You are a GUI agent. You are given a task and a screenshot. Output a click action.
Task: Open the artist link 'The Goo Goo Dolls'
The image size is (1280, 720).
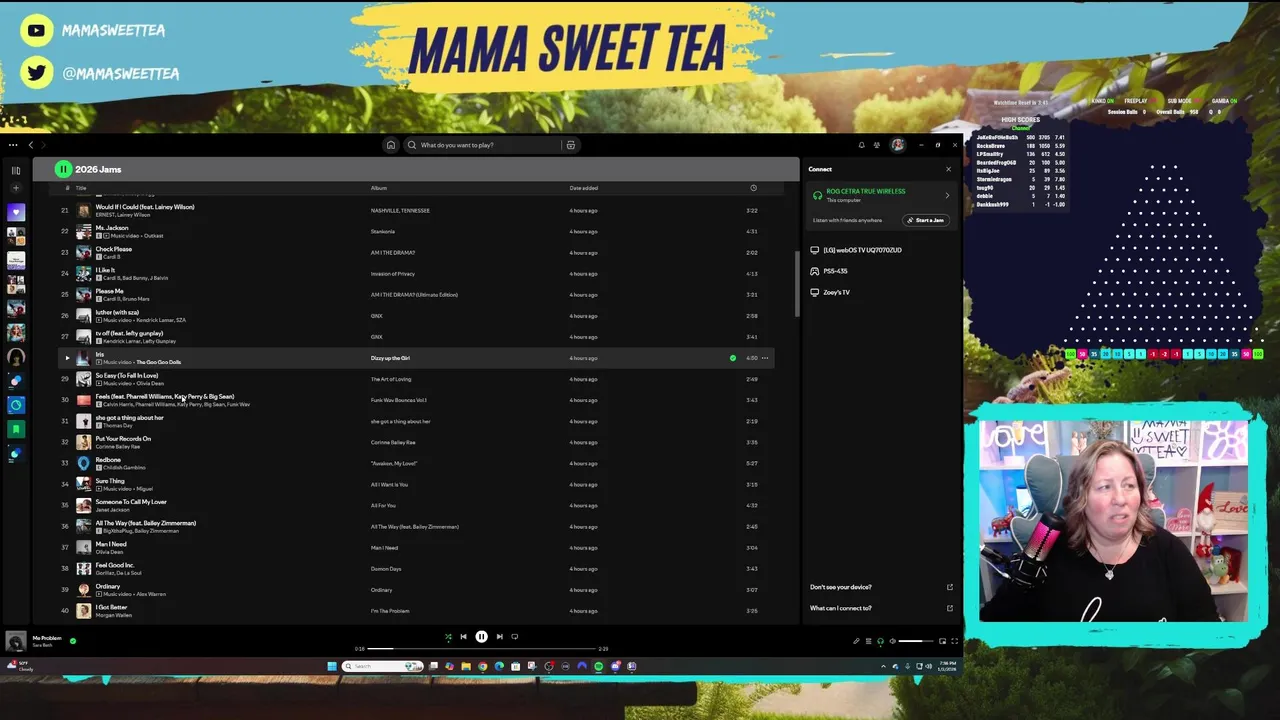click(x=159, y=362)
